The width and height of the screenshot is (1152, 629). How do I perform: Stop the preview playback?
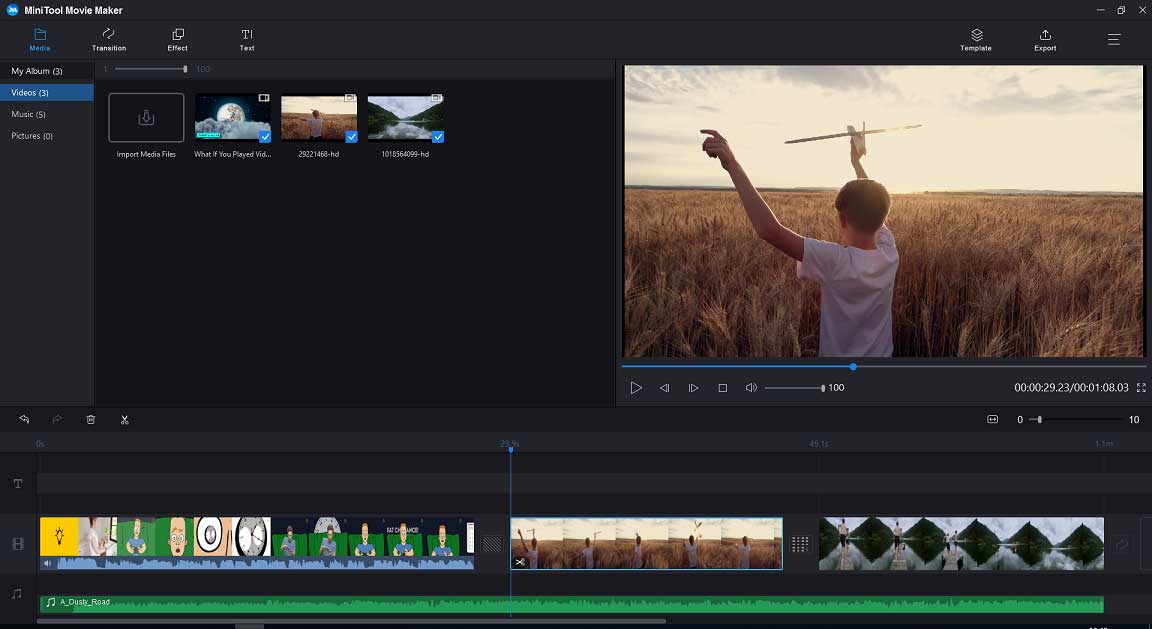pos(722,388)
